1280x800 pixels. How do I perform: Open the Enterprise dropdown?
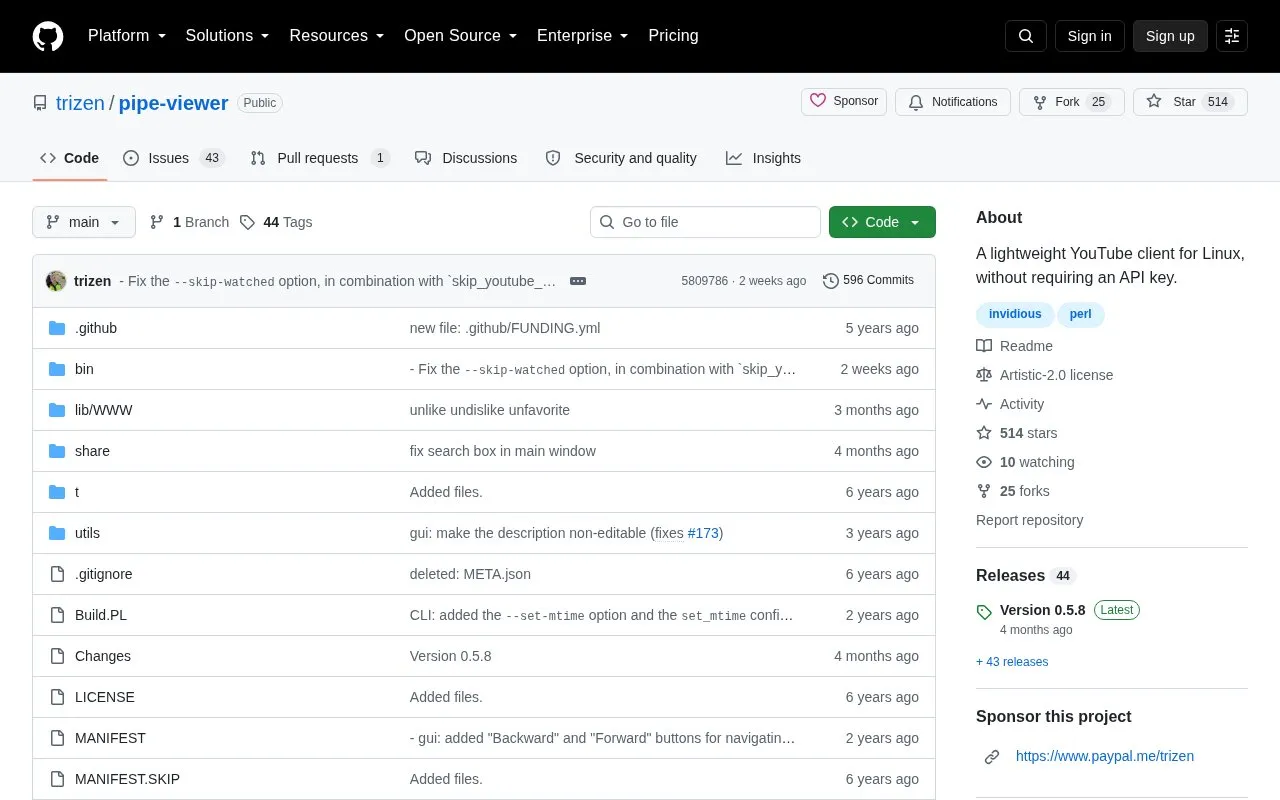[x=583, y=36]
